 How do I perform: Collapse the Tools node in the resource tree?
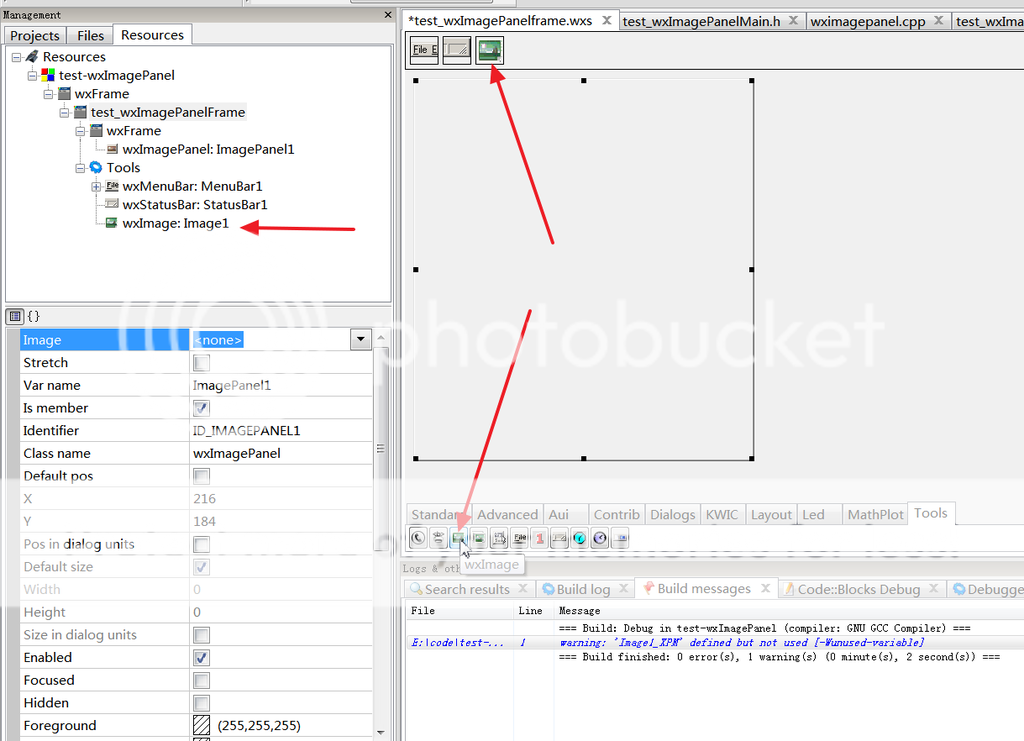coord(80,167)
